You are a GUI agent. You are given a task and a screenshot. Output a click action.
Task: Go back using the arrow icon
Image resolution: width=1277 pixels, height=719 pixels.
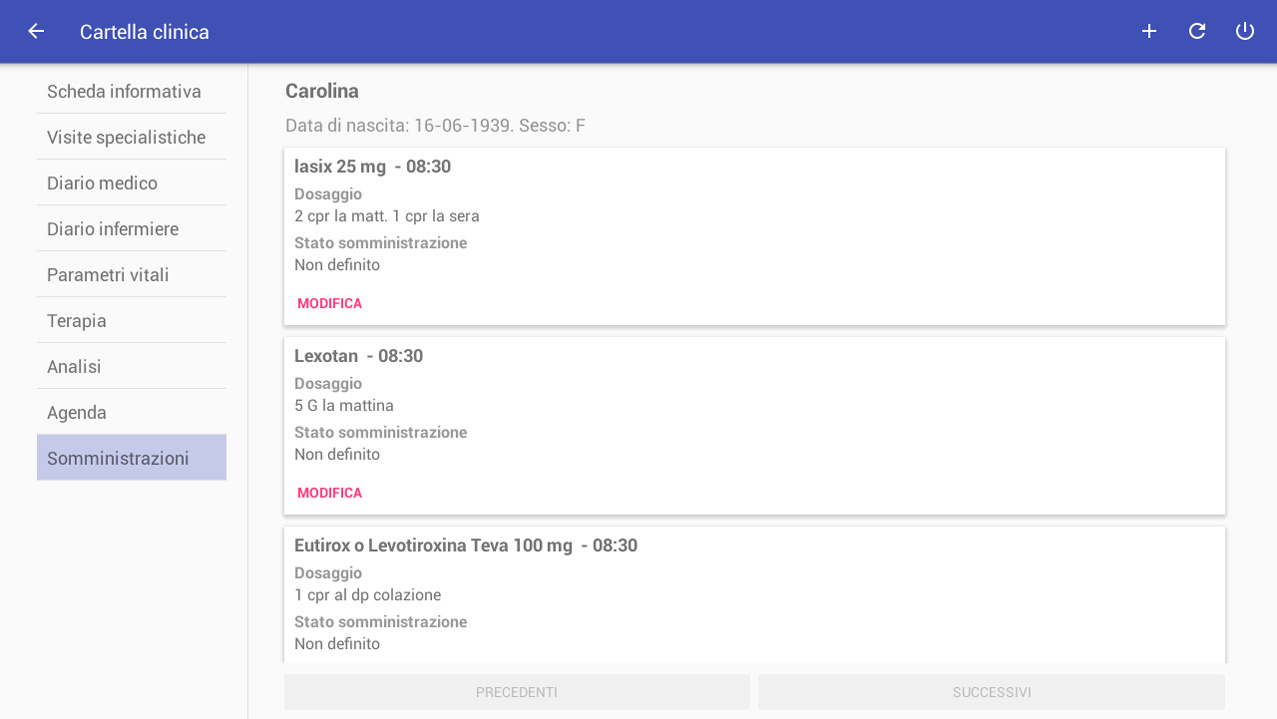(36, 31)
